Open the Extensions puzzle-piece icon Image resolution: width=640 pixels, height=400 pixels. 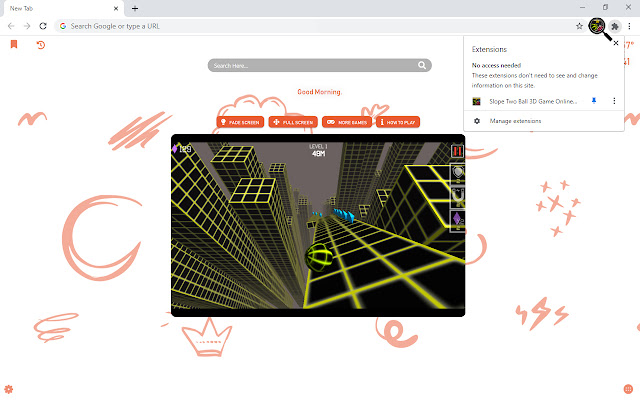tap(615, 27)
